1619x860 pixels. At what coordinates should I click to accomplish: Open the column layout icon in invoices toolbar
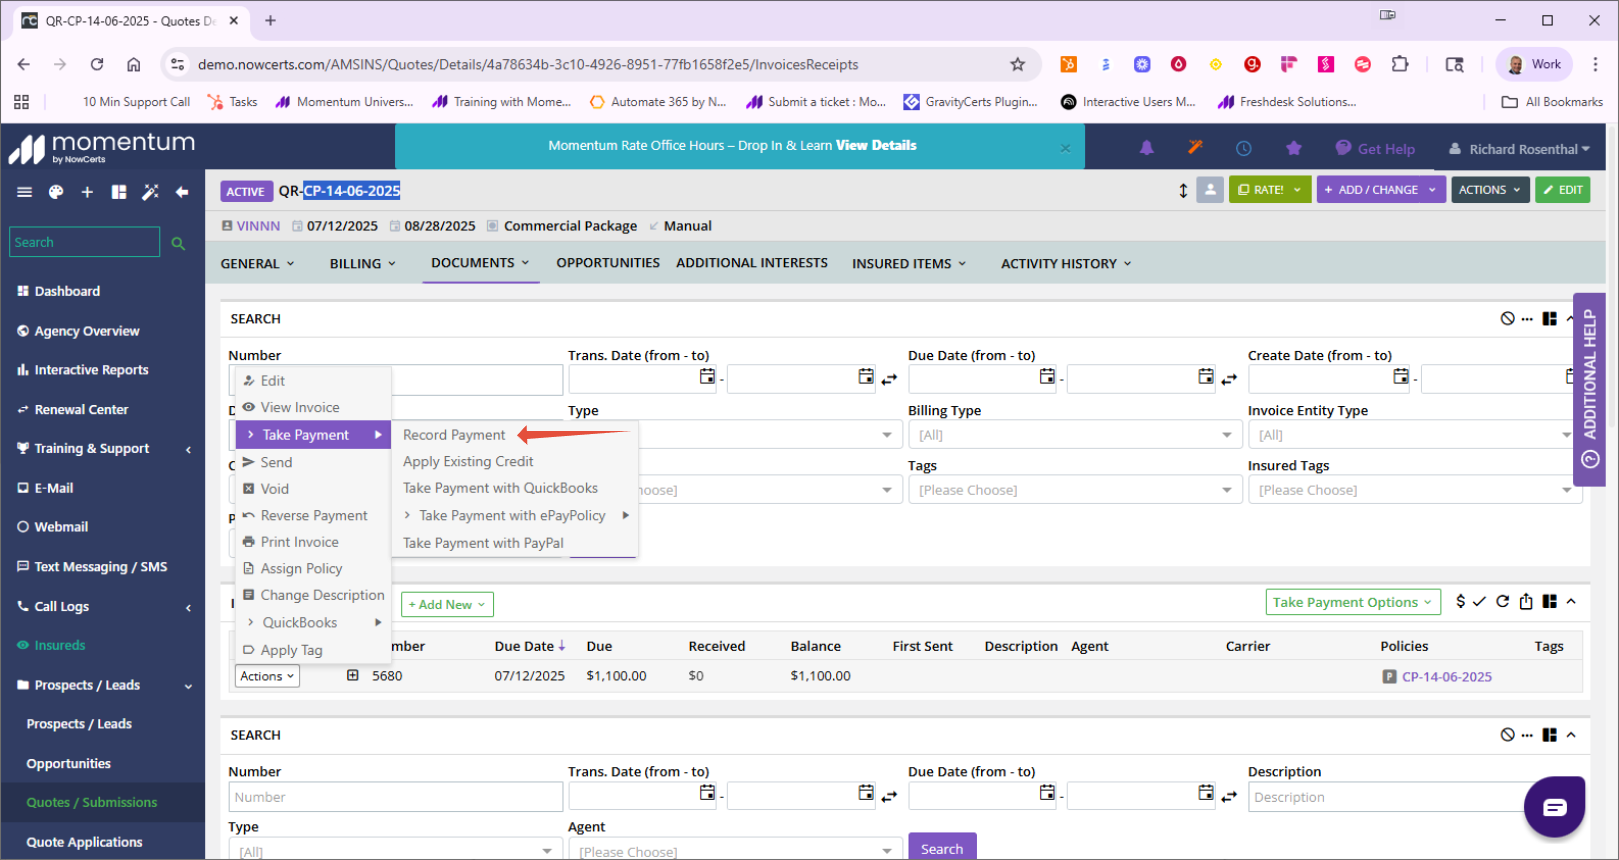click(x=1549, y=601)
